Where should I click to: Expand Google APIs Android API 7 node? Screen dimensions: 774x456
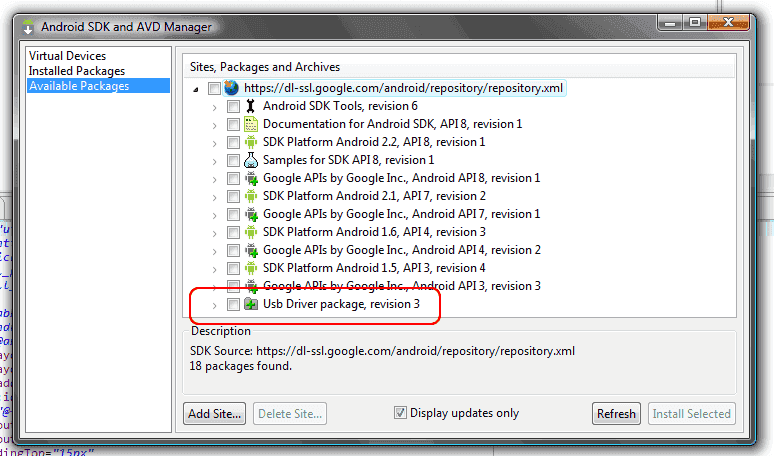[214, 215]
